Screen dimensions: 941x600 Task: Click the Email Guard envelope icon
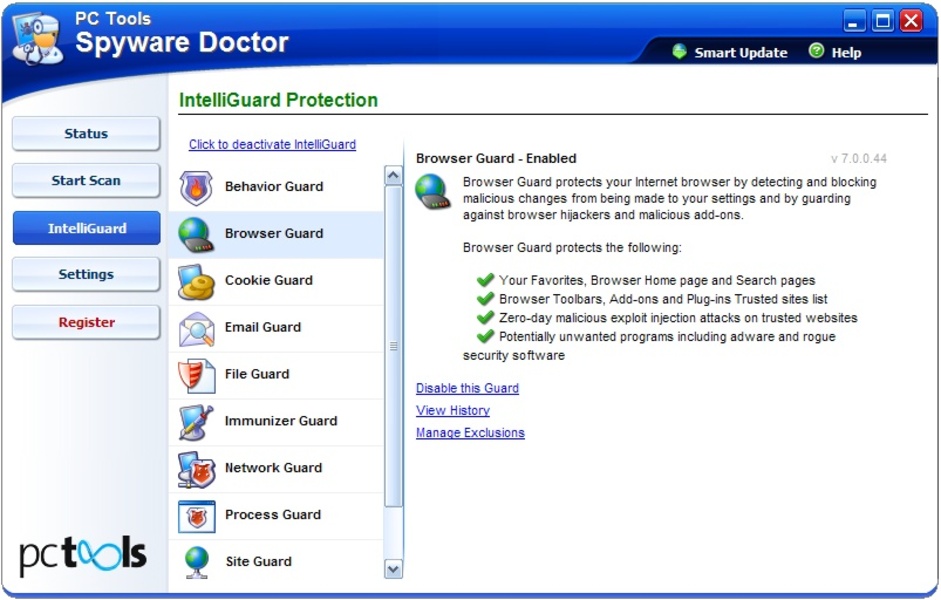[196, 329]
